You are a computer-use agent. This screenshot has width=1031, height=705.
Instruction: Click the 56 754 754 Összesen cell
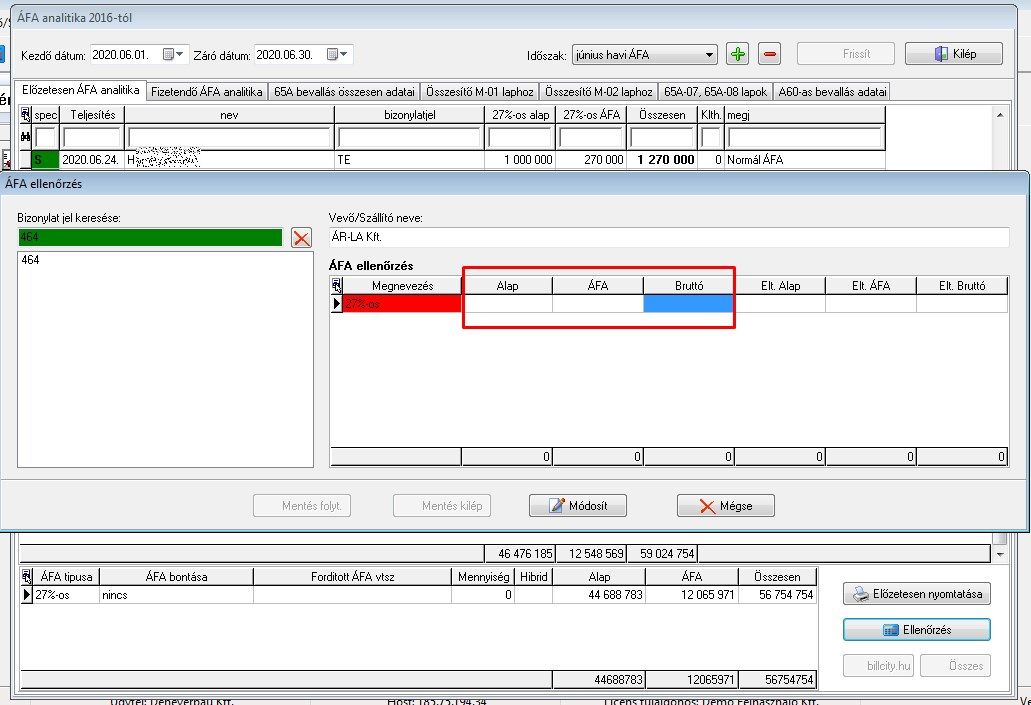click(777, 595)
